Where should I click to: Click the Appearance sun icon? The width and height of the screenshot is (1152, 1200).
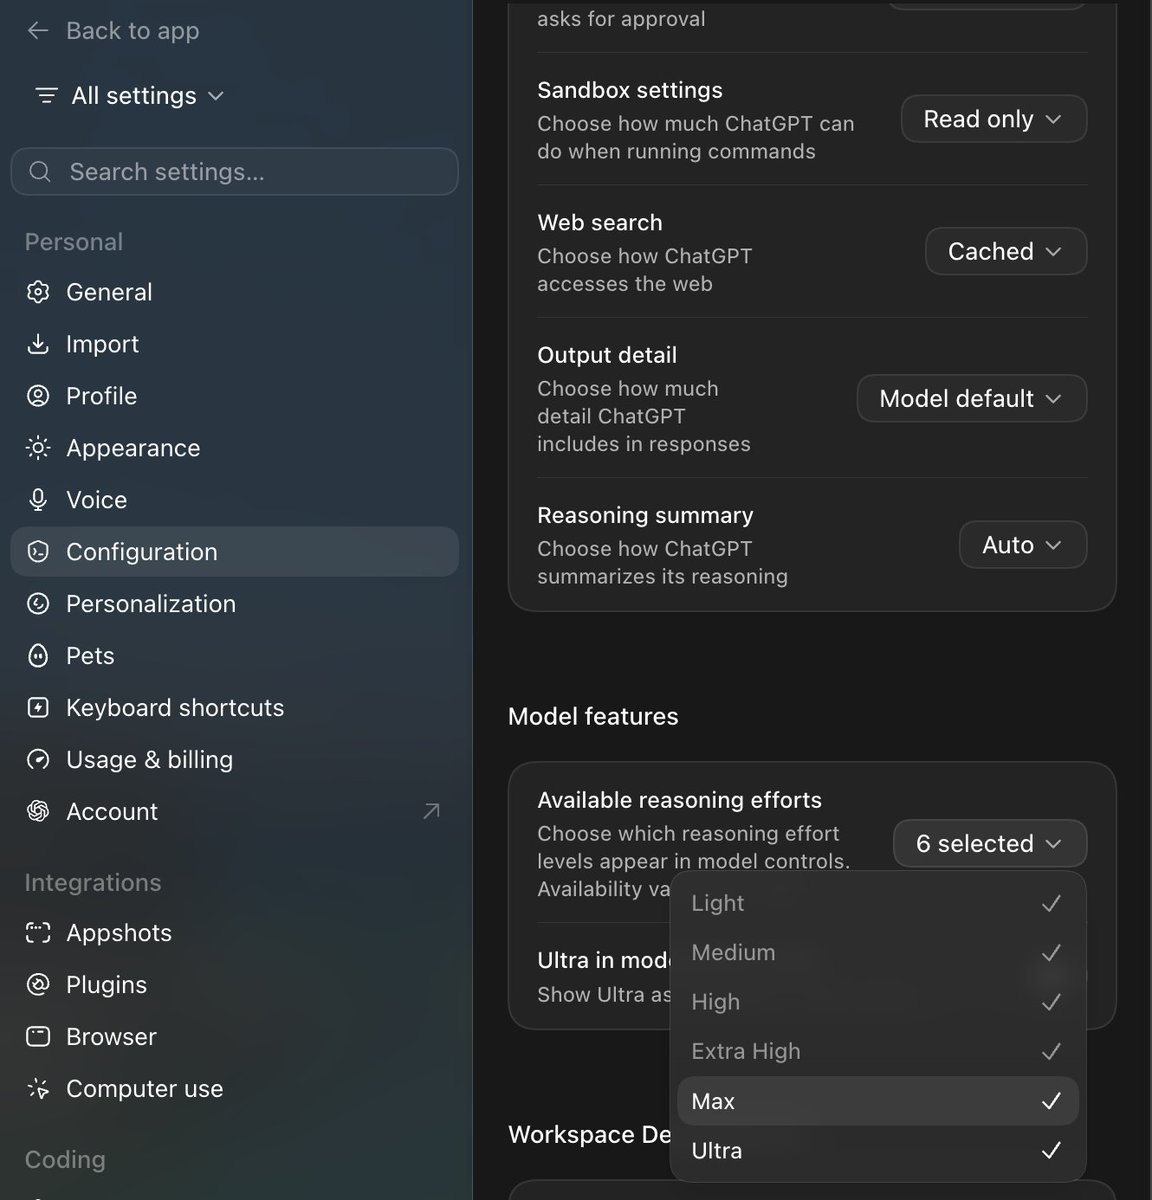pyautogui.click(x=38, y=448)
